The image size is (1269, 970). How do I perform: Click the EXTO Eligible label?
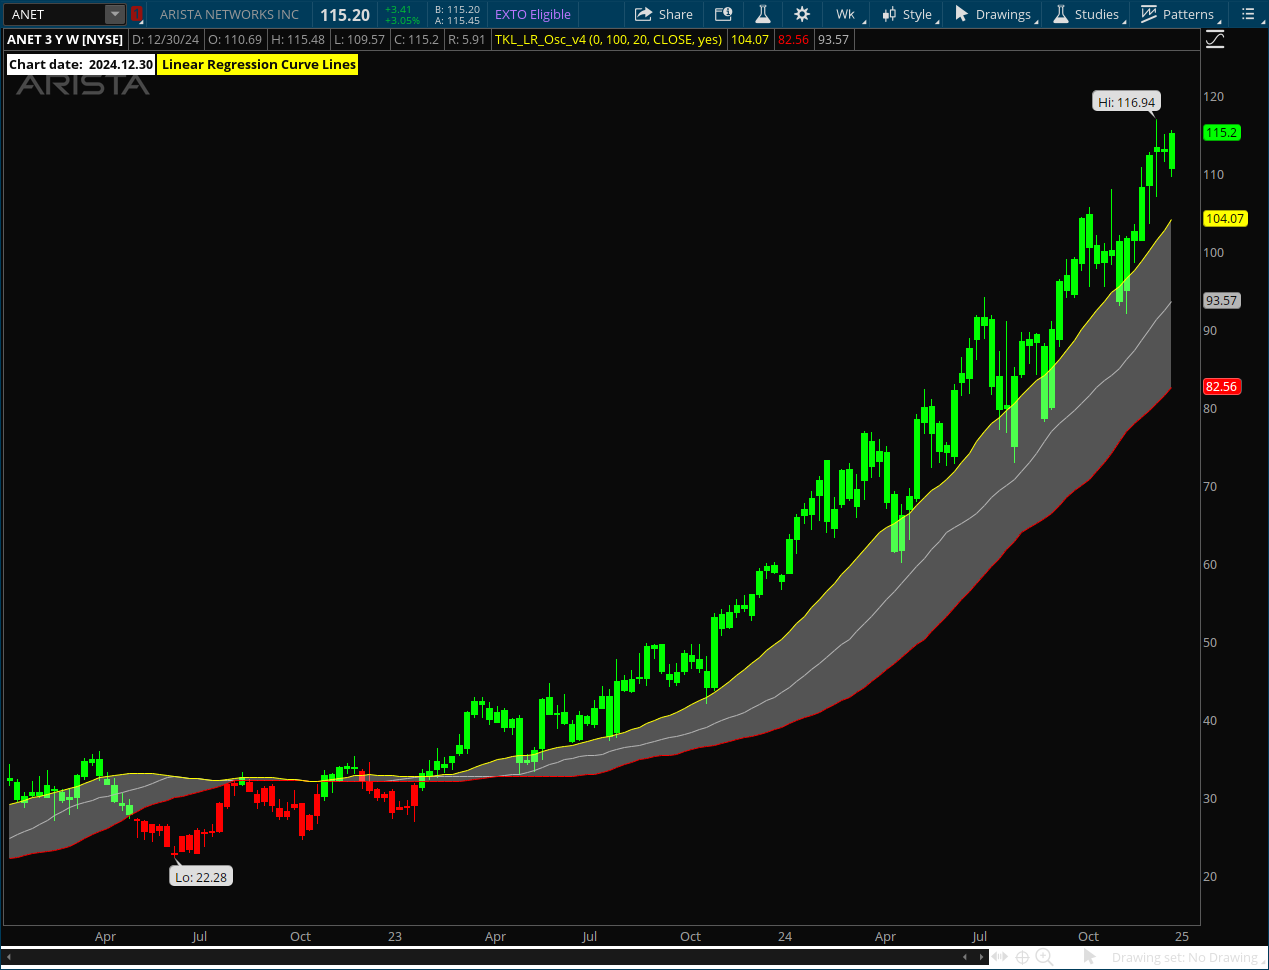point(533,14)
